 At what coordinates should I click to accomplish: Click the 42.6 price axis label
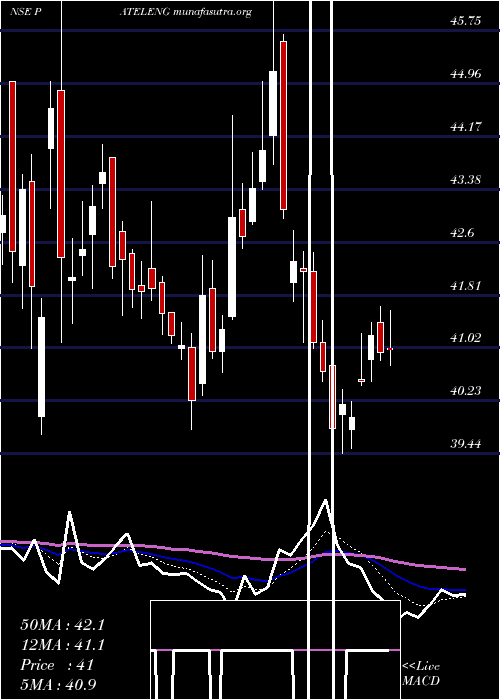pyautogui.click(x=462, y=233)
